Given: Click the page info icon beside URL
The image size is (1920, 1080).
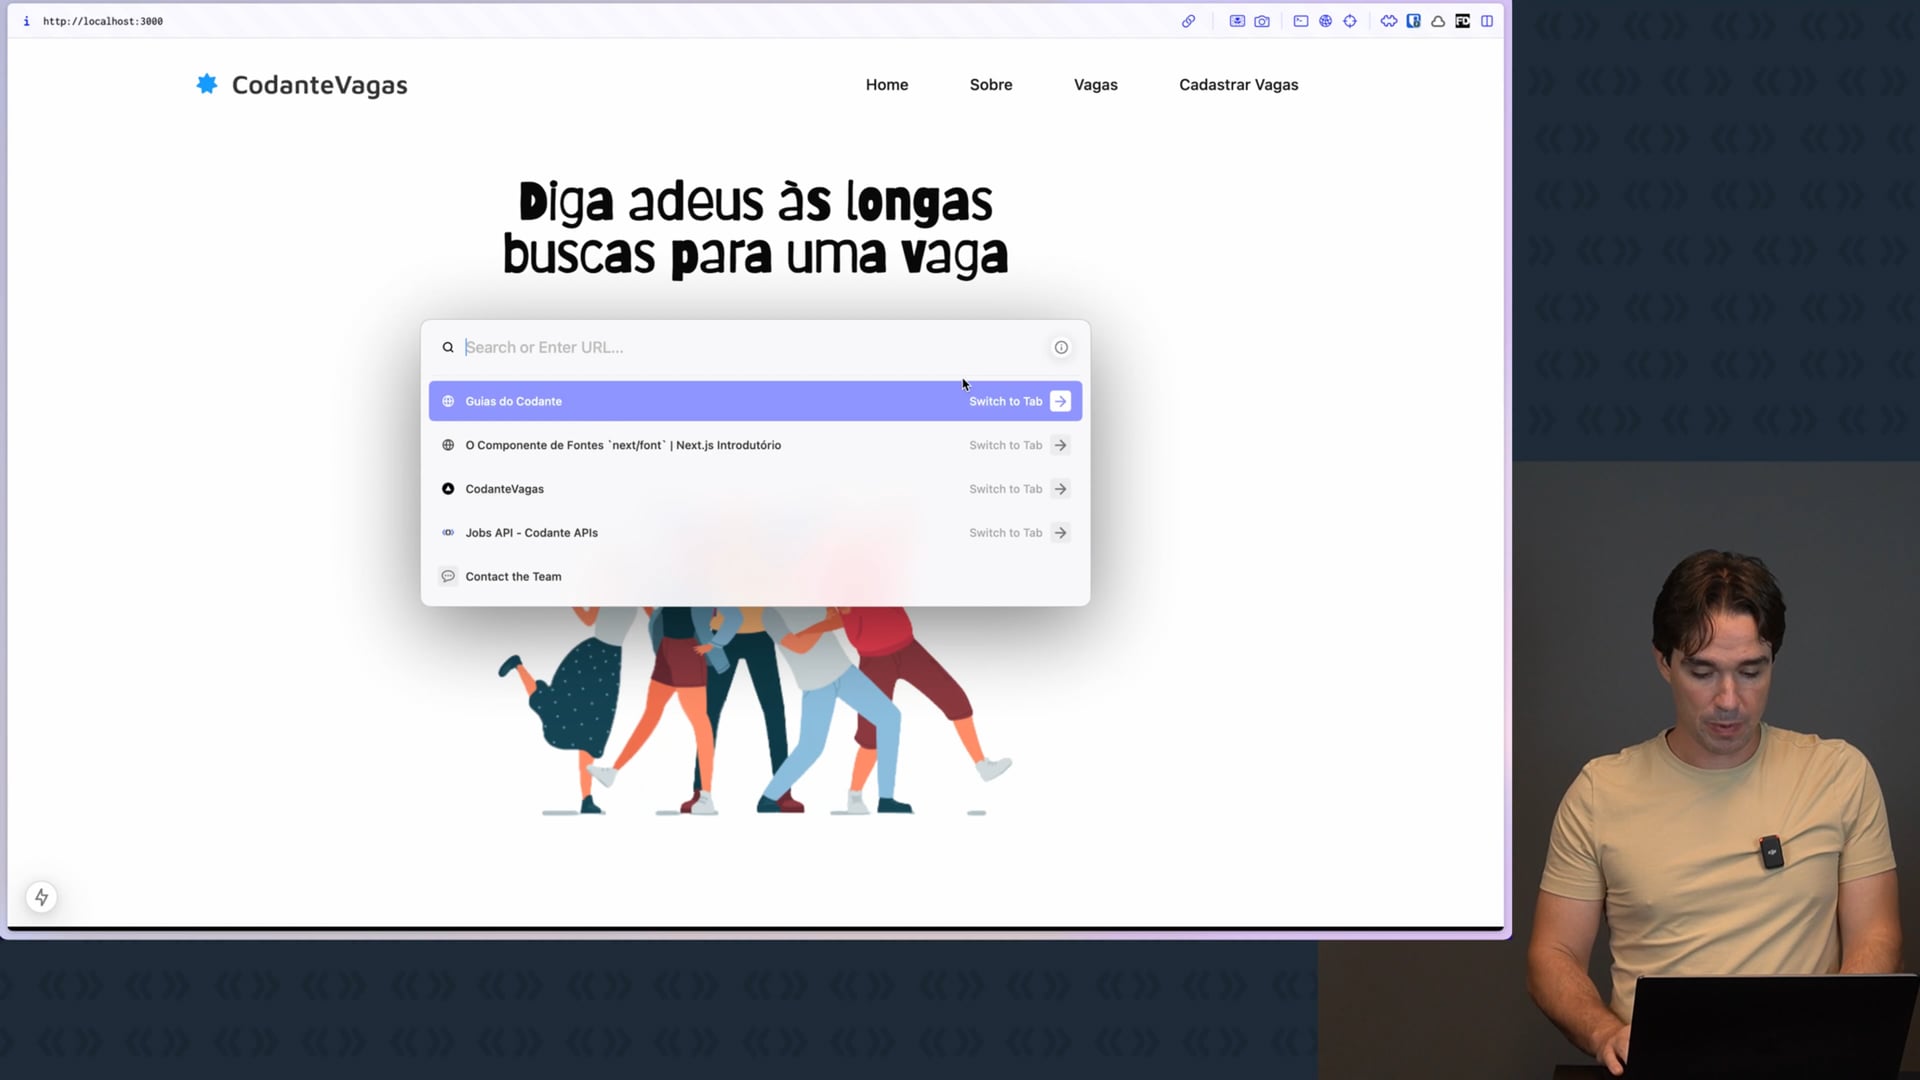Looking at the screenshot, I should pos(26,21).
